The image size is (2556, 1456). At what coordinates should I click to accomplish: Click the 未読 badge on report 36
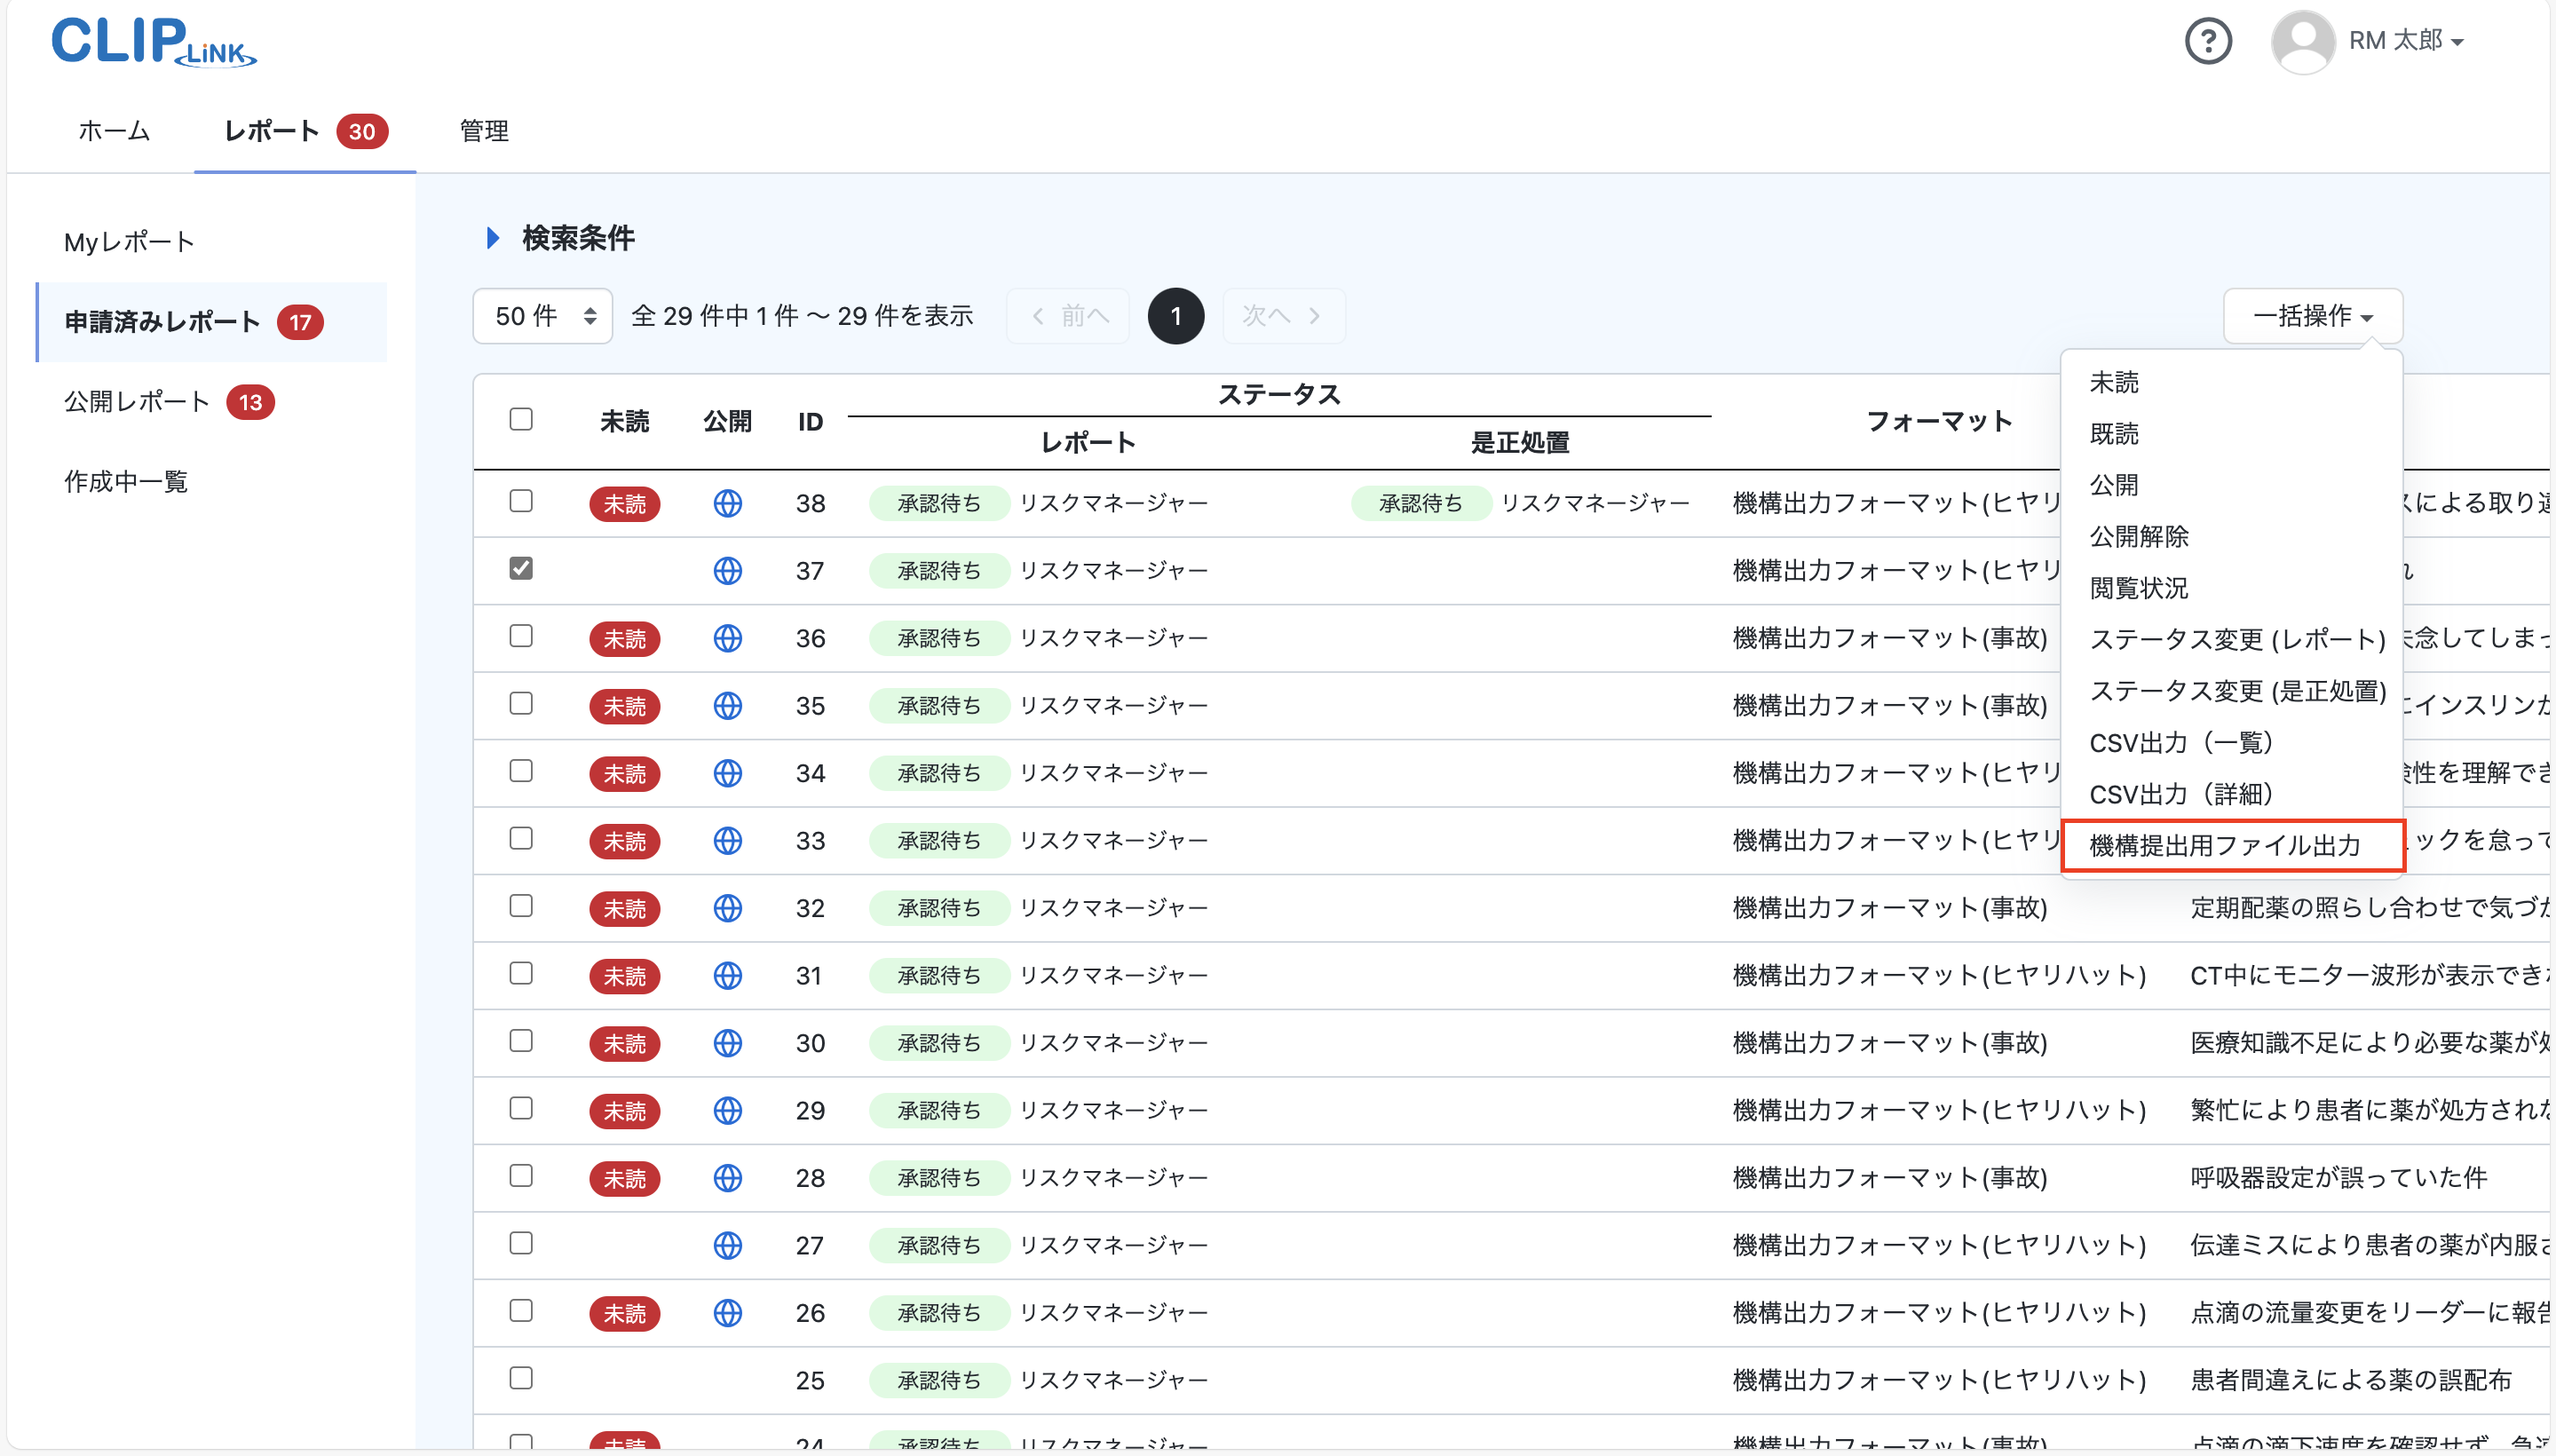click(625, 638)
